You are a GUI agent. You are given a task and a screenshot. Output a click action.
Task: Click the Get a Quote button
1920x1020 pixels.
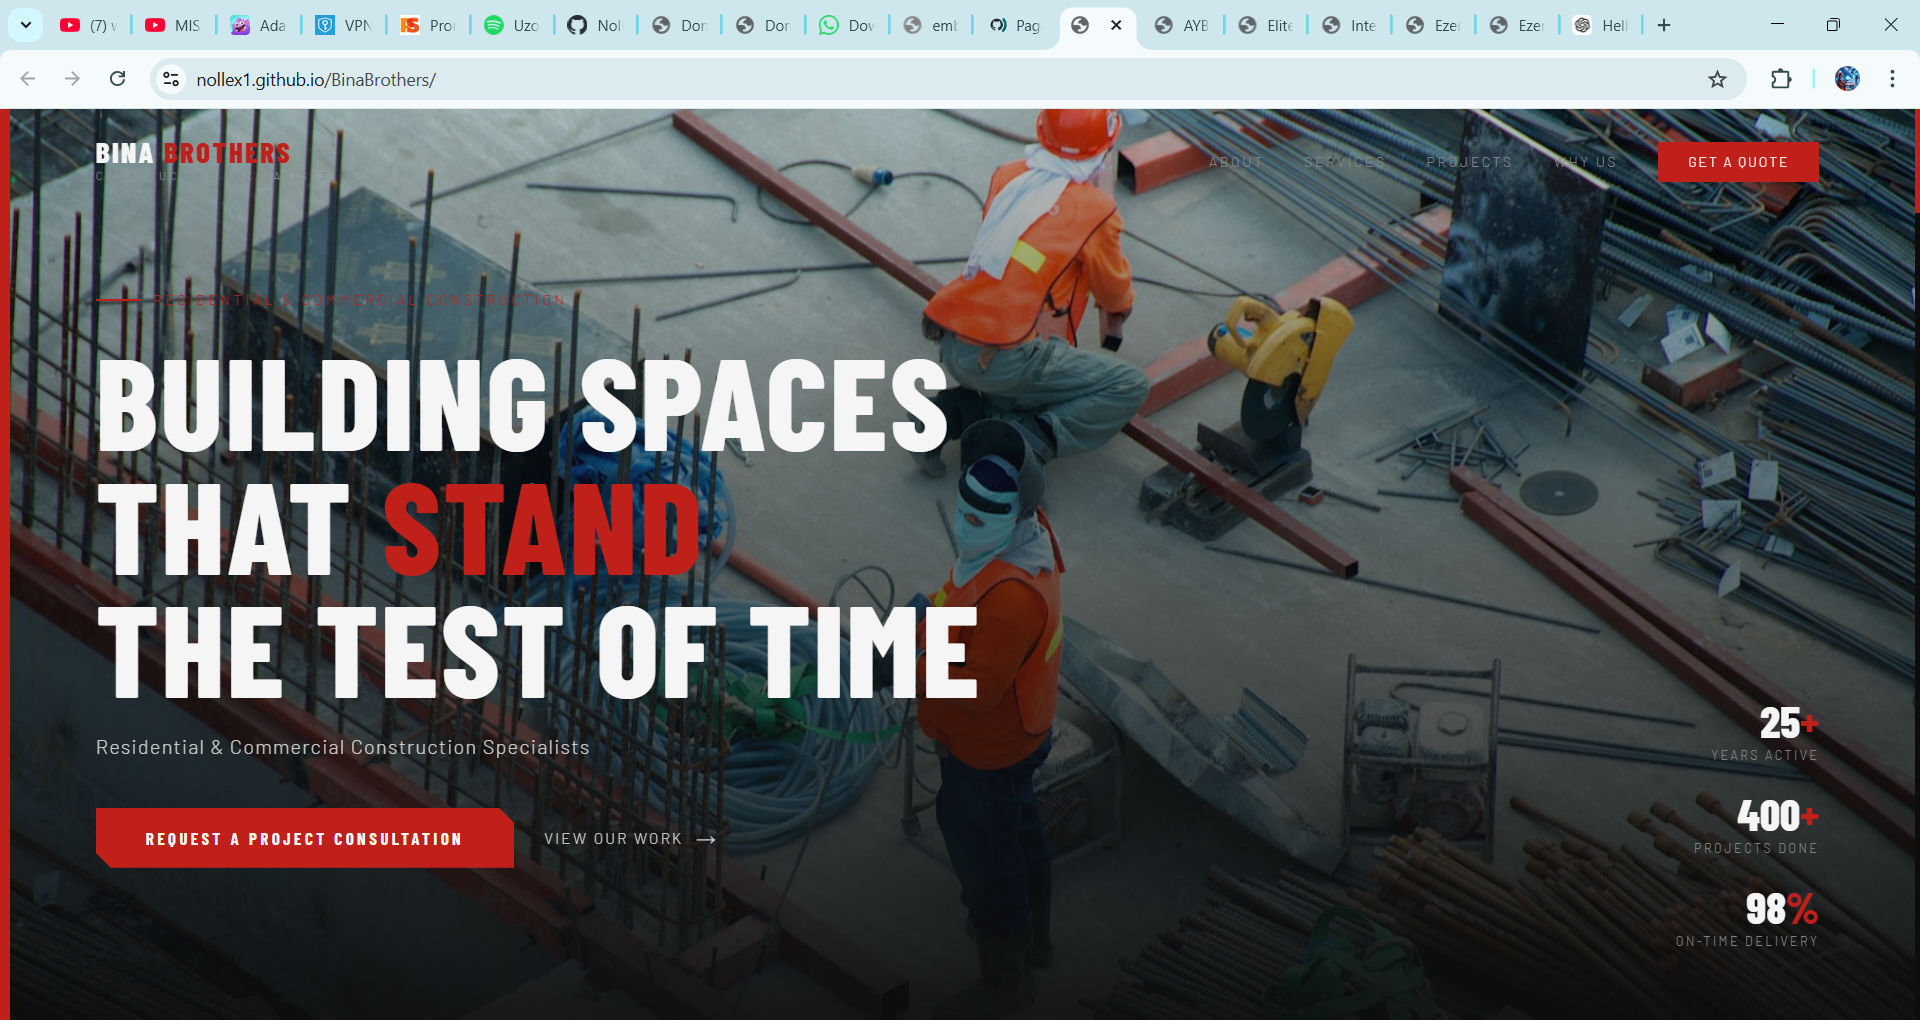point(1737,162)
